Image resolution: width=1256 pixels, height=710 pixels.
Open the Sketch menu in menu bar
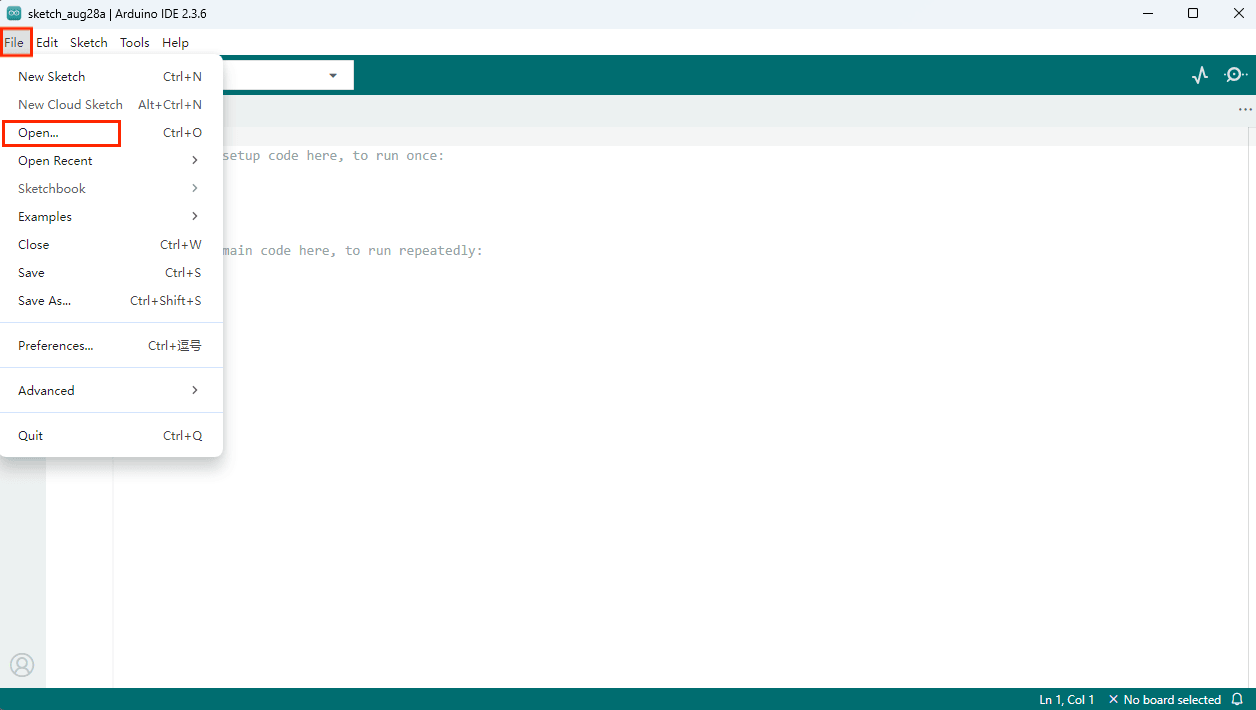pos(89,43)
